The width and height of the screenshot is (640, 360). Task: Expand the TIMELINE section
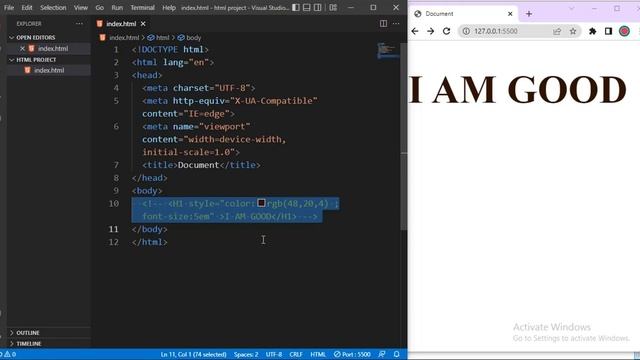29,344
